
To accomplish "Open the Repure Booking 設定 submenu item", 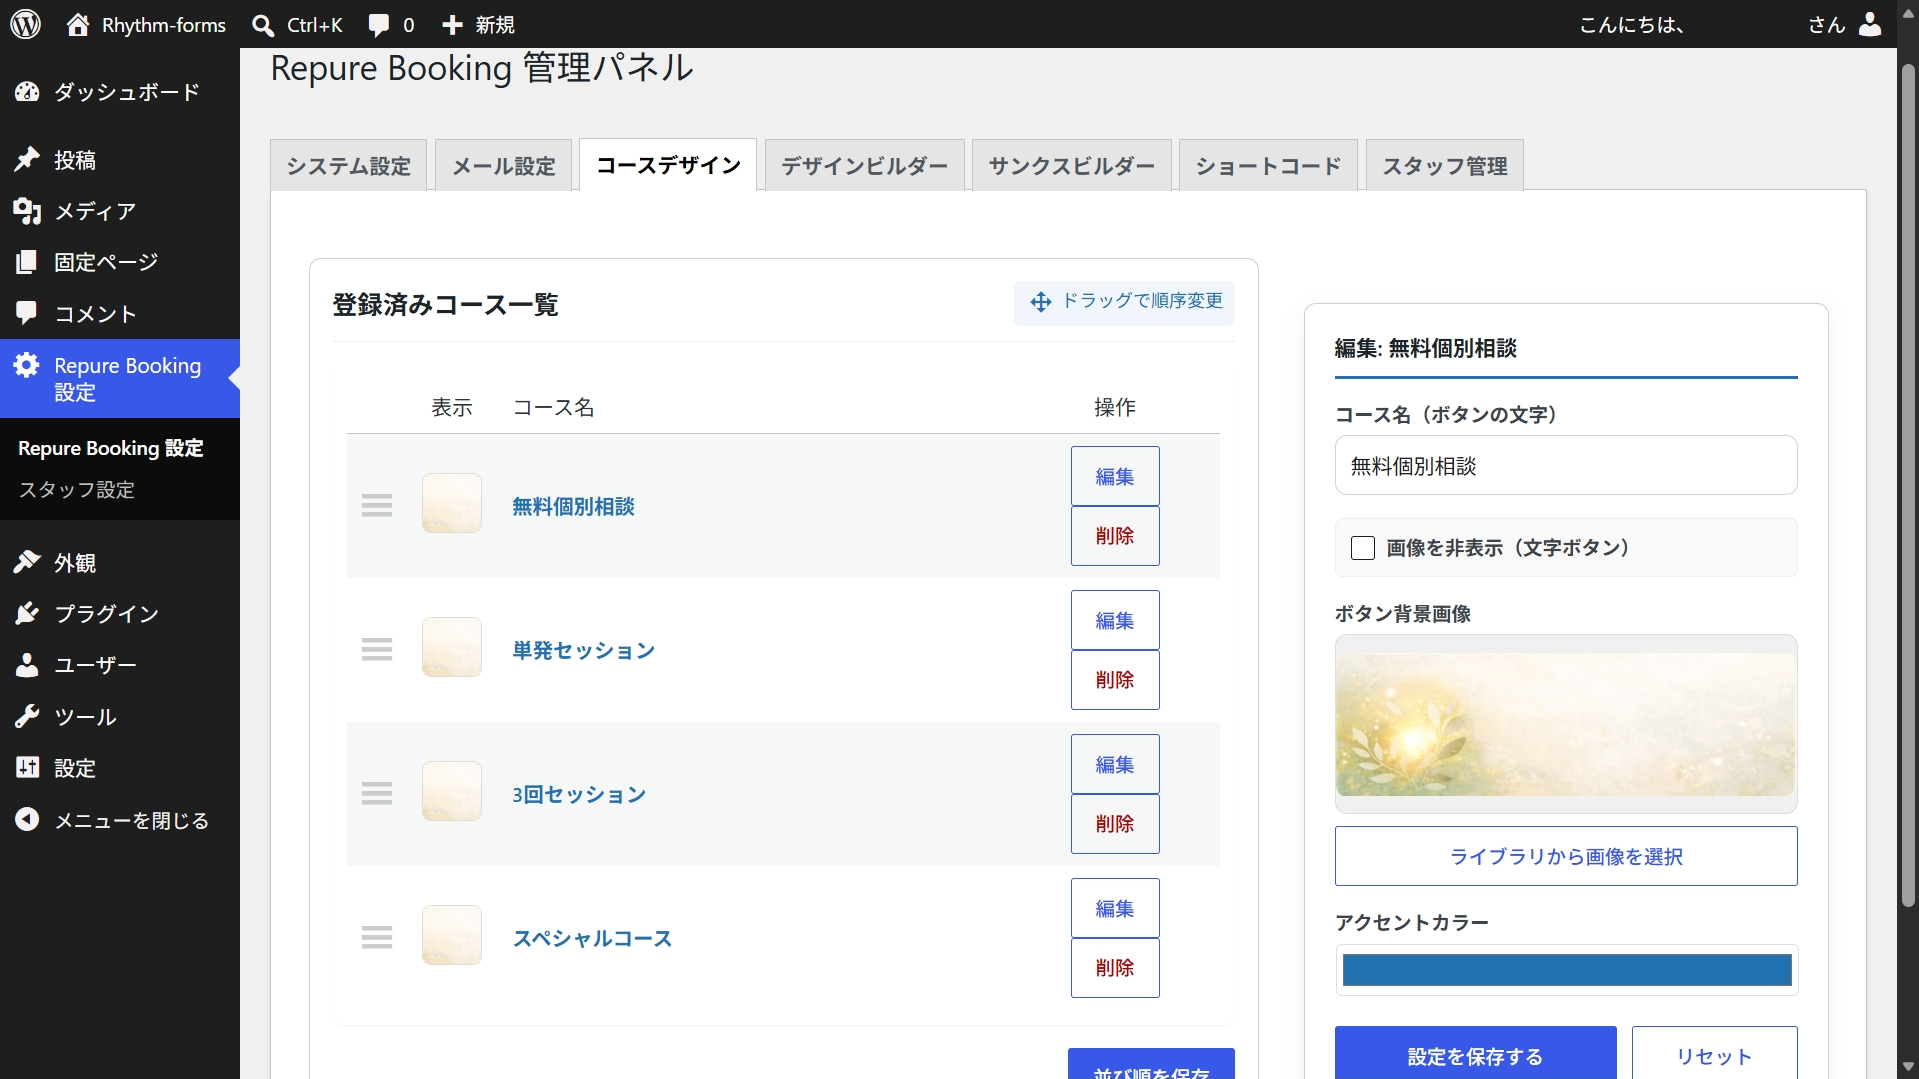I will 110,448.
